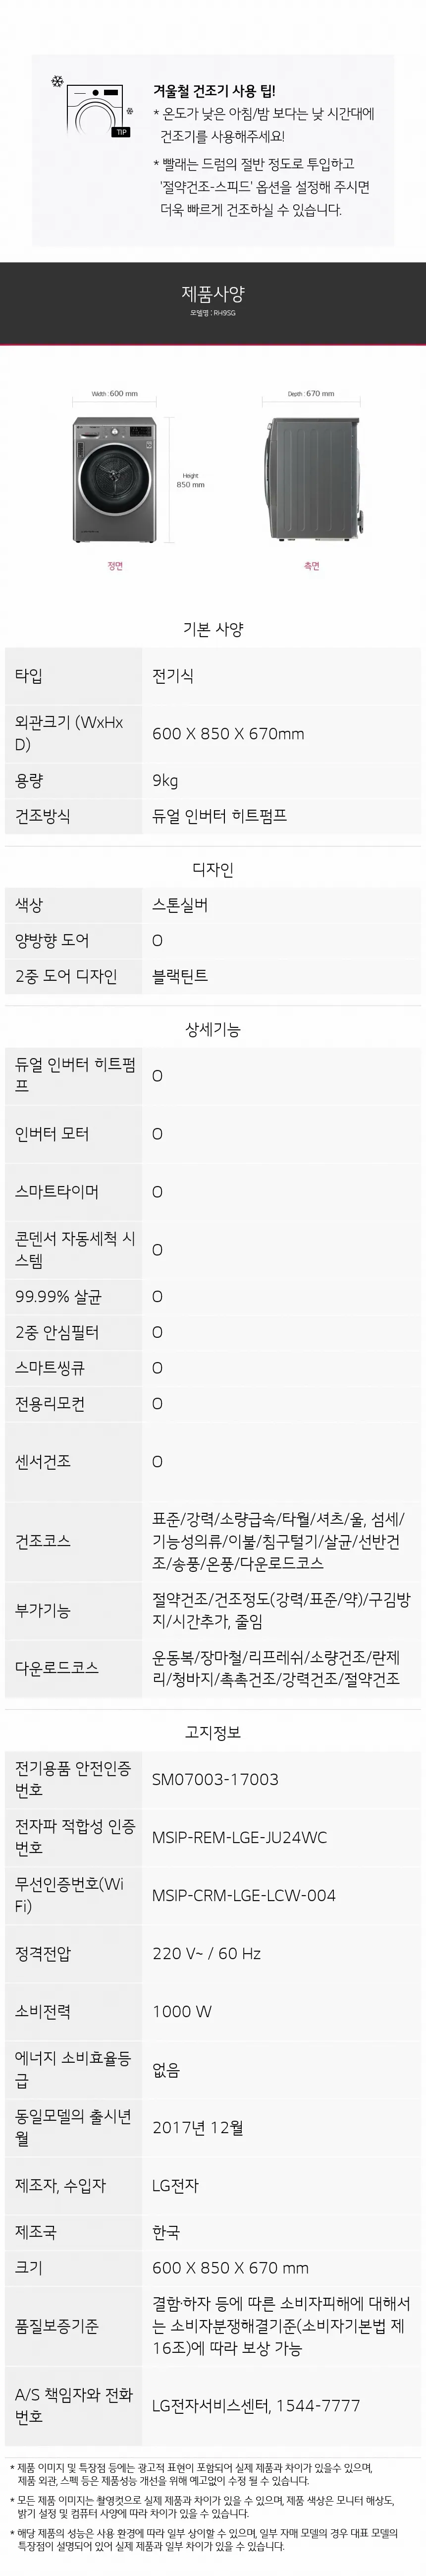Click the 건조코스 row label
Viewport: 426px width, 2576px height.
pos(43,1541)
